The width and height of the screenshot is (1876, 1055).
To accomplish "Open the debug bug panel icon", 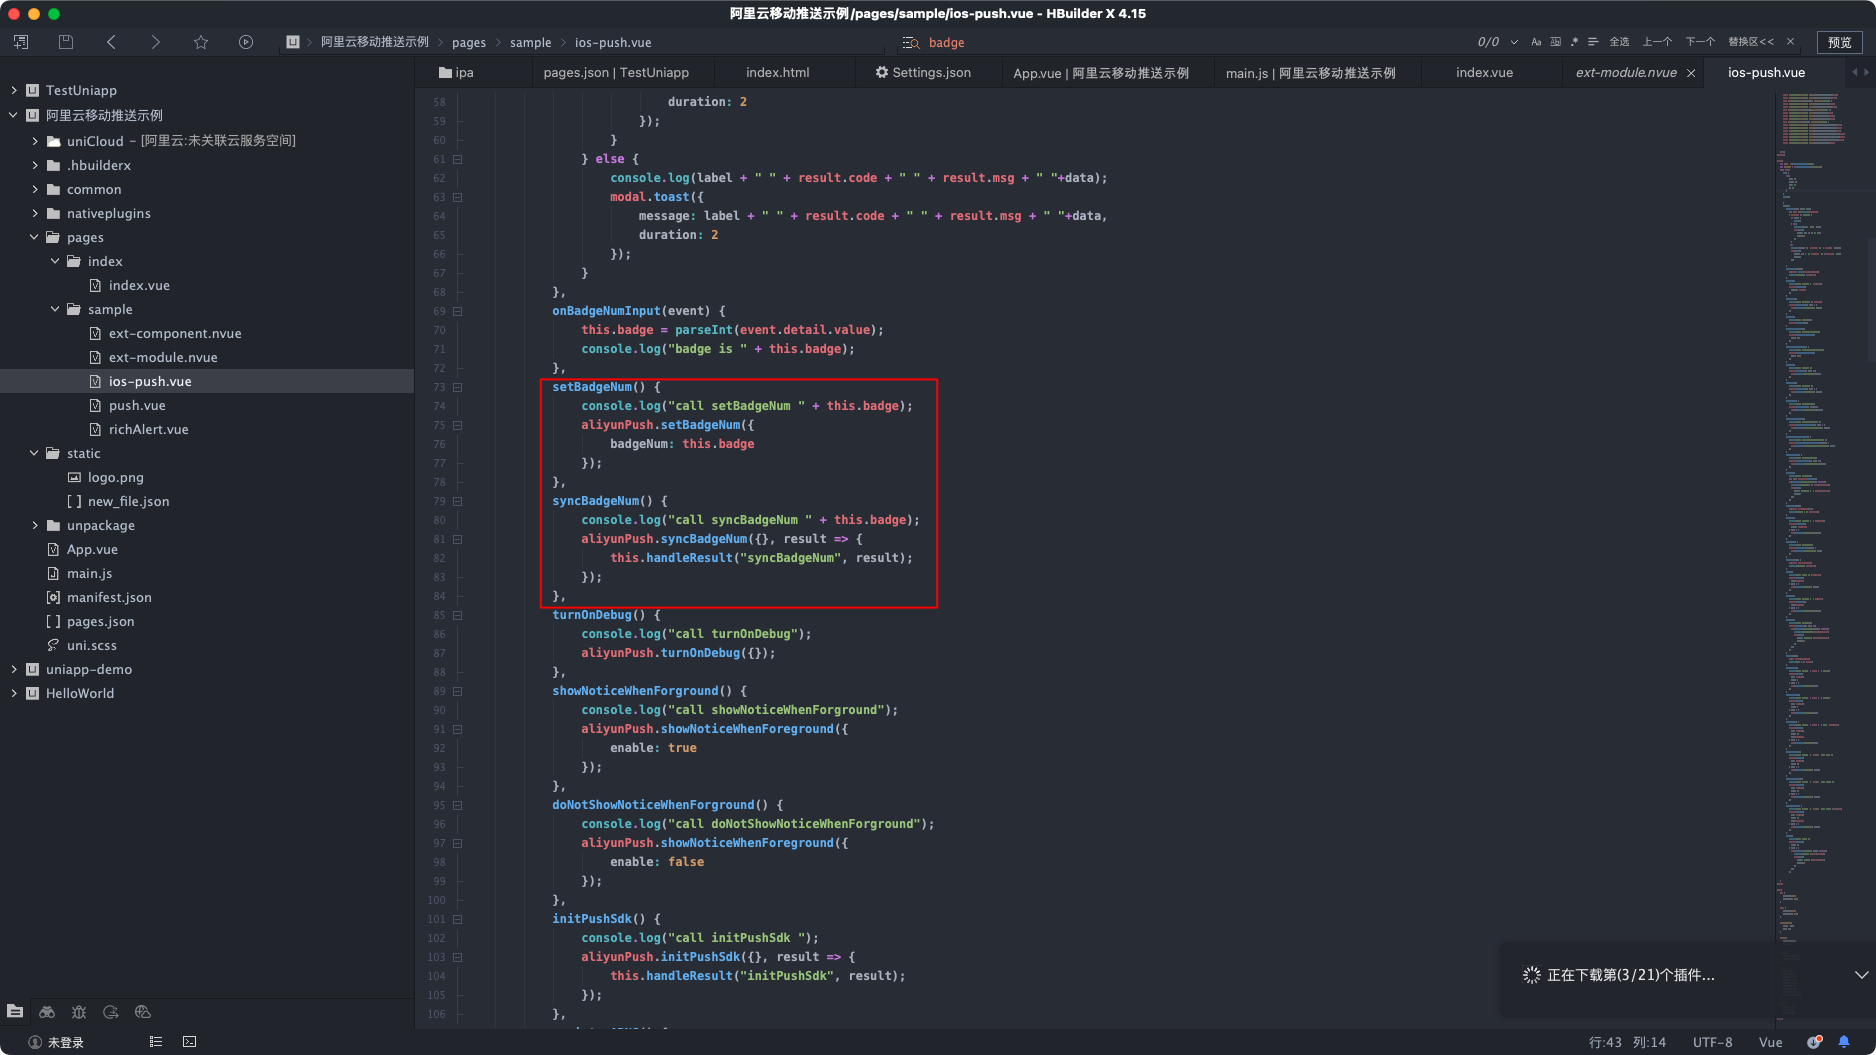I will [x=79, y=1012].
